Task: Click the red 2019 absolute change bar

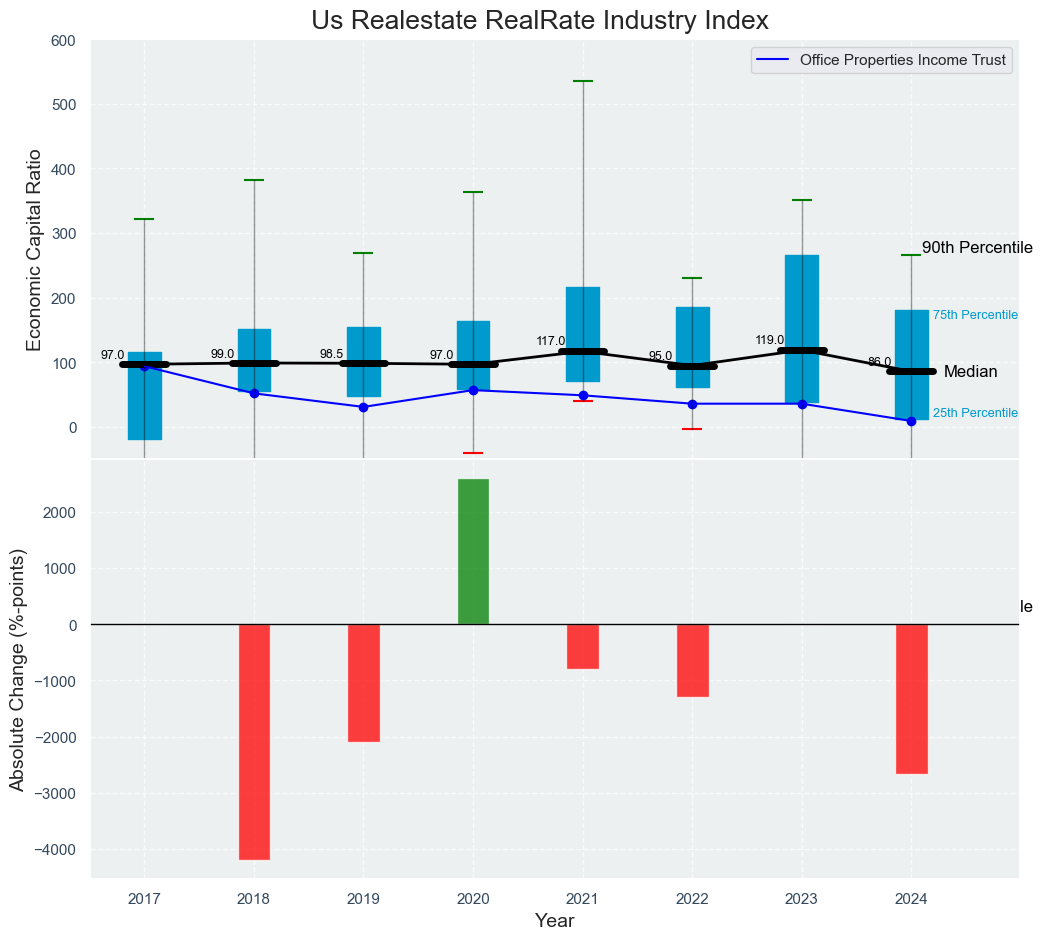Action: [x=363, y=683]
